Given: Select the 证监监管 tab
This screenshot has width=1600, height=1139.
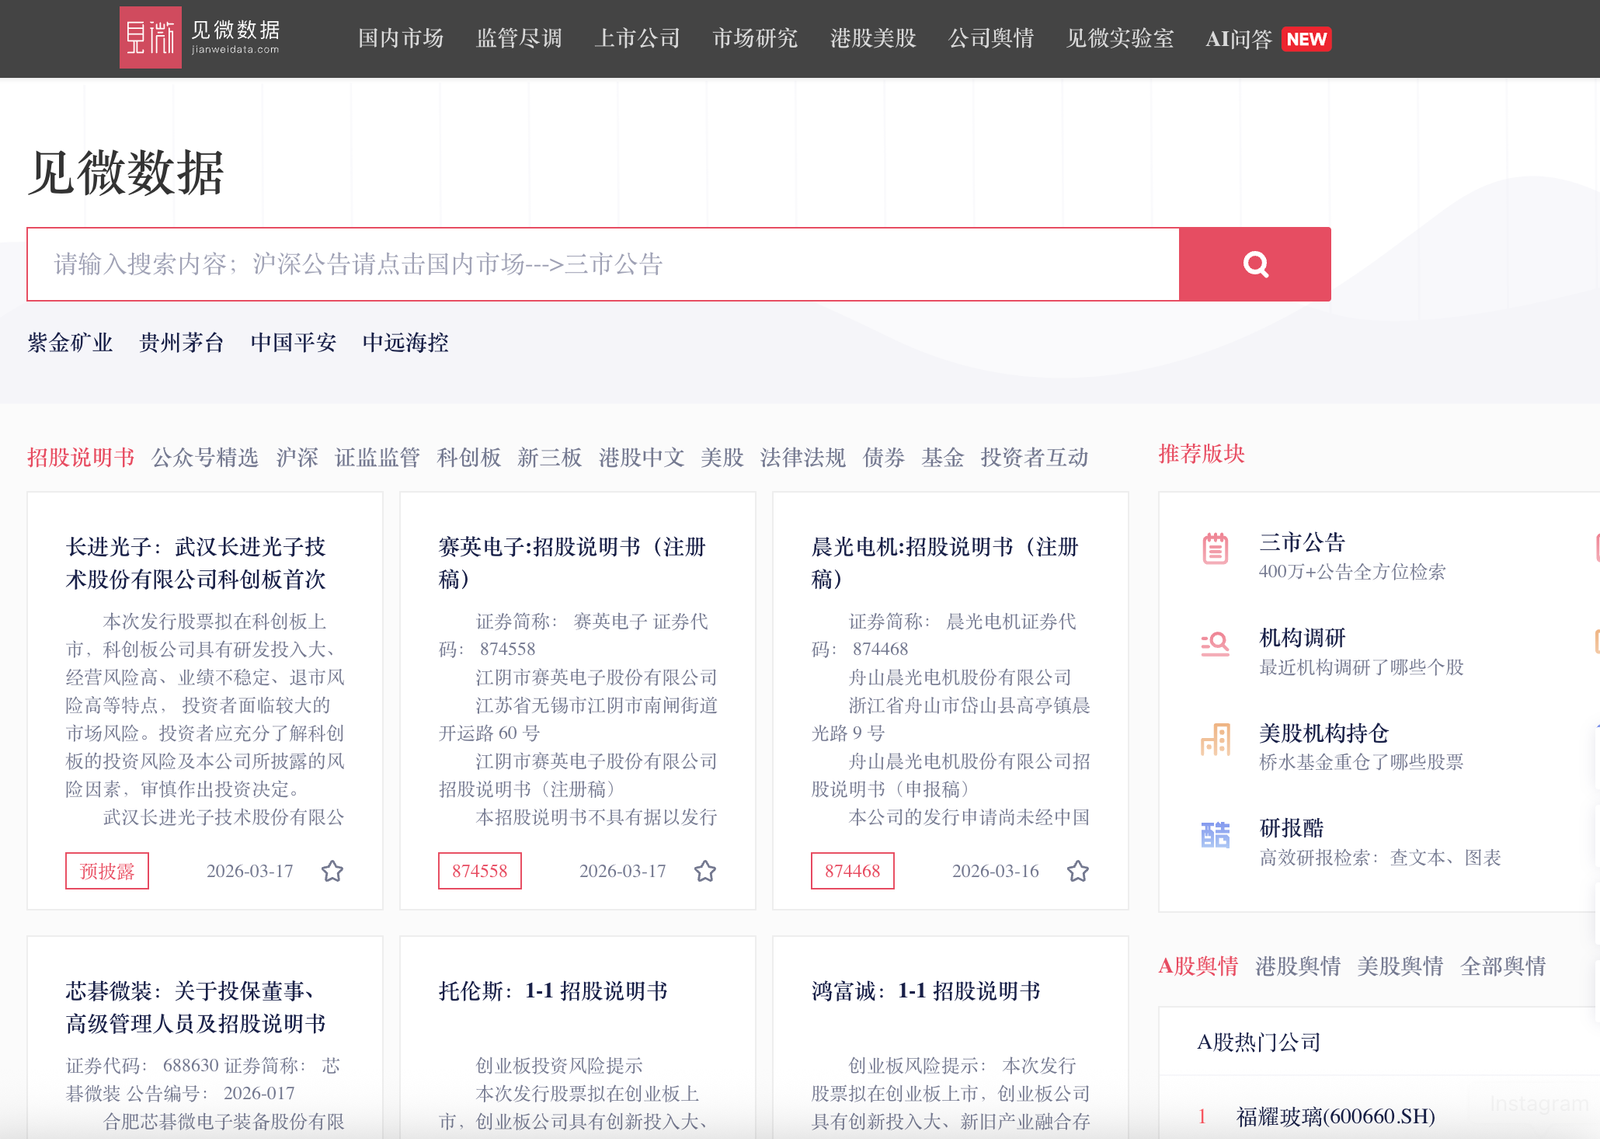Looking at the screenshot, I should click(x=377, y=458).
